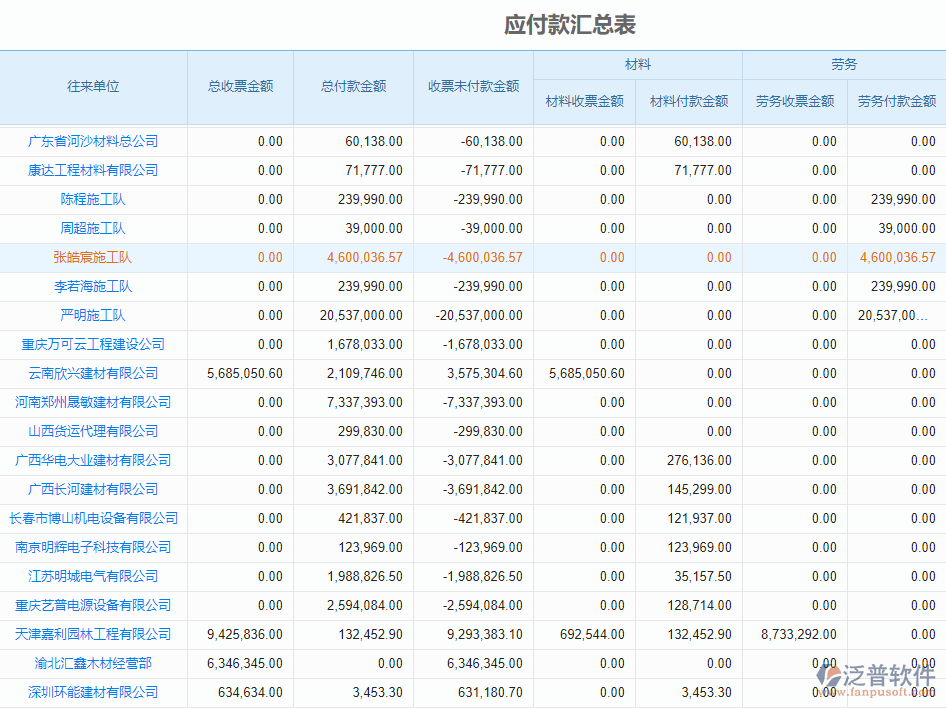The width and height of the screenshot is (946, 708).
Task: Click the 材料付款金额 column header
Action: [689, 101]
